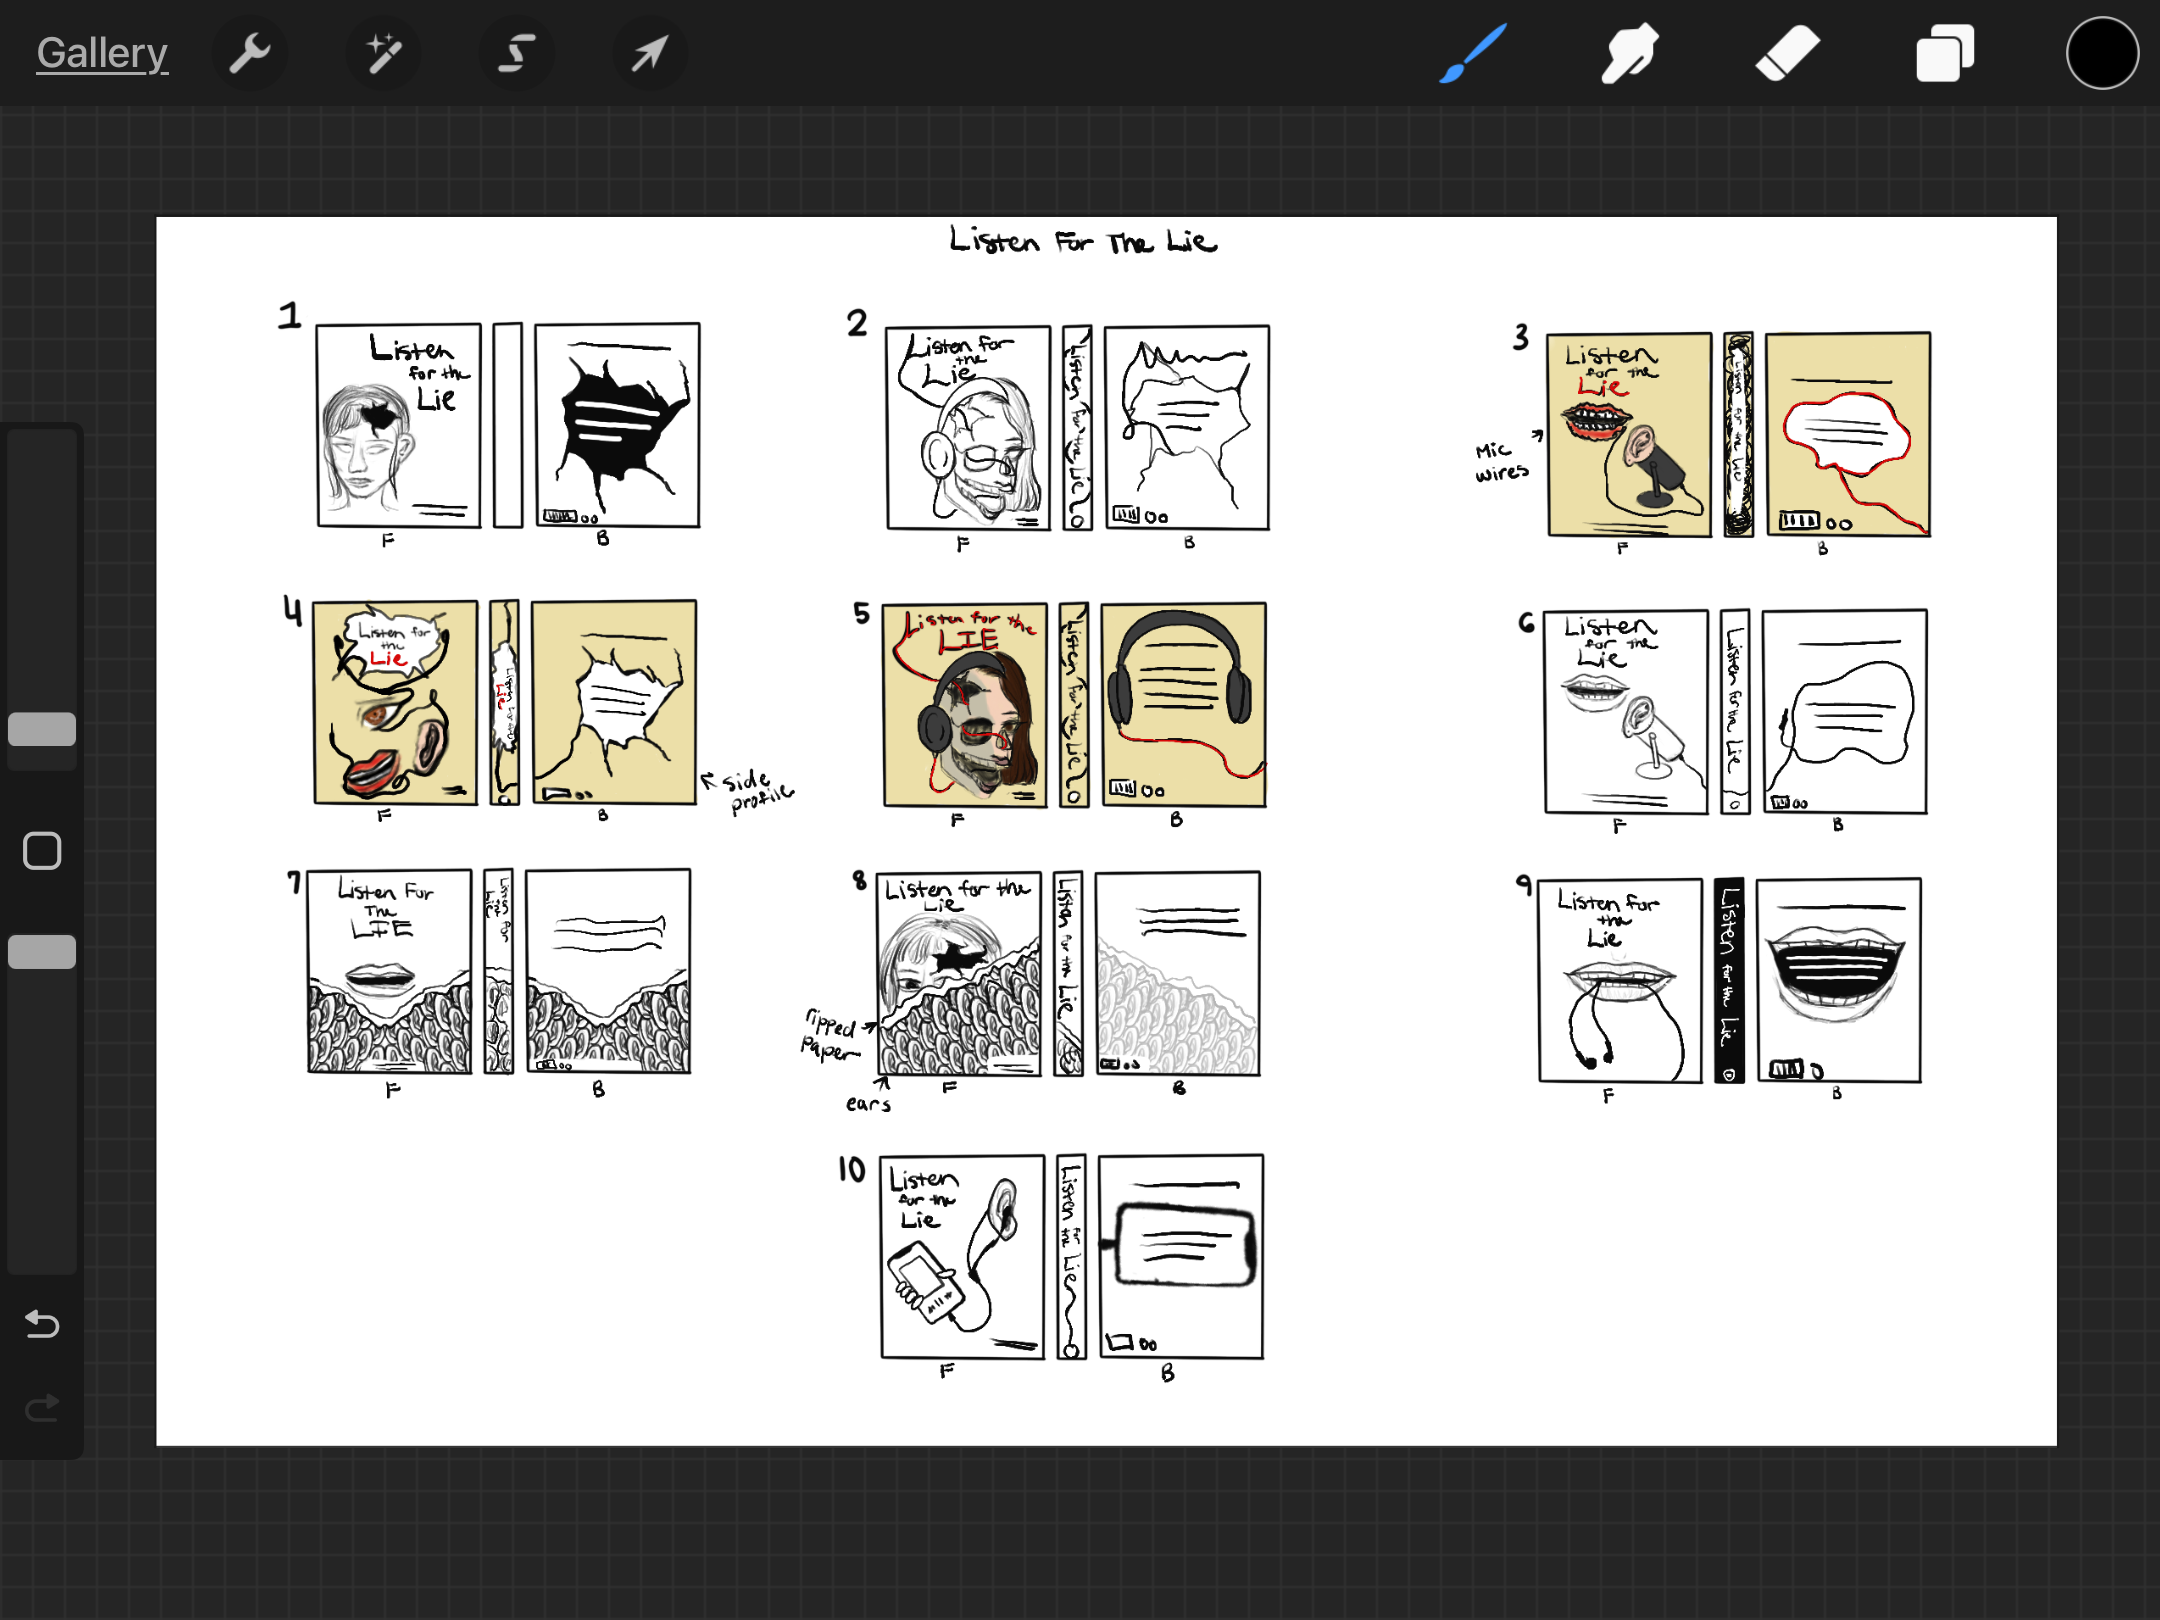
Task: Tap thumbnail sketch number 1 front cover
Action: tap(398, 425)
